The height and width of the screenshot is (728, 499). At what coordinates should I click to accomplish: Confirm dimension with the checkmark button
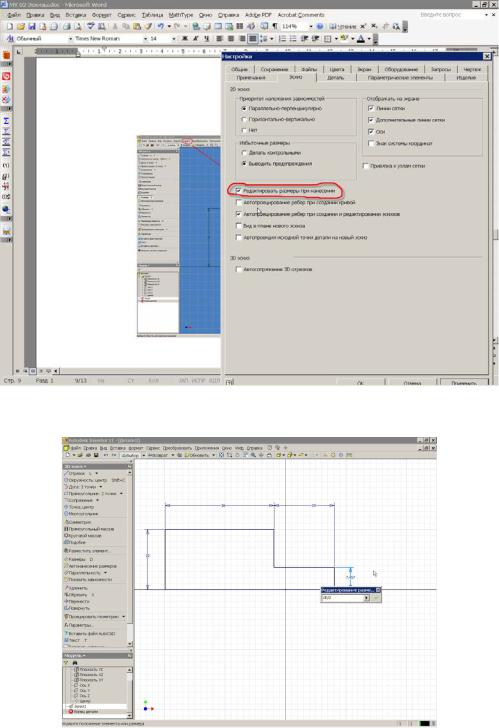(376, 598)
